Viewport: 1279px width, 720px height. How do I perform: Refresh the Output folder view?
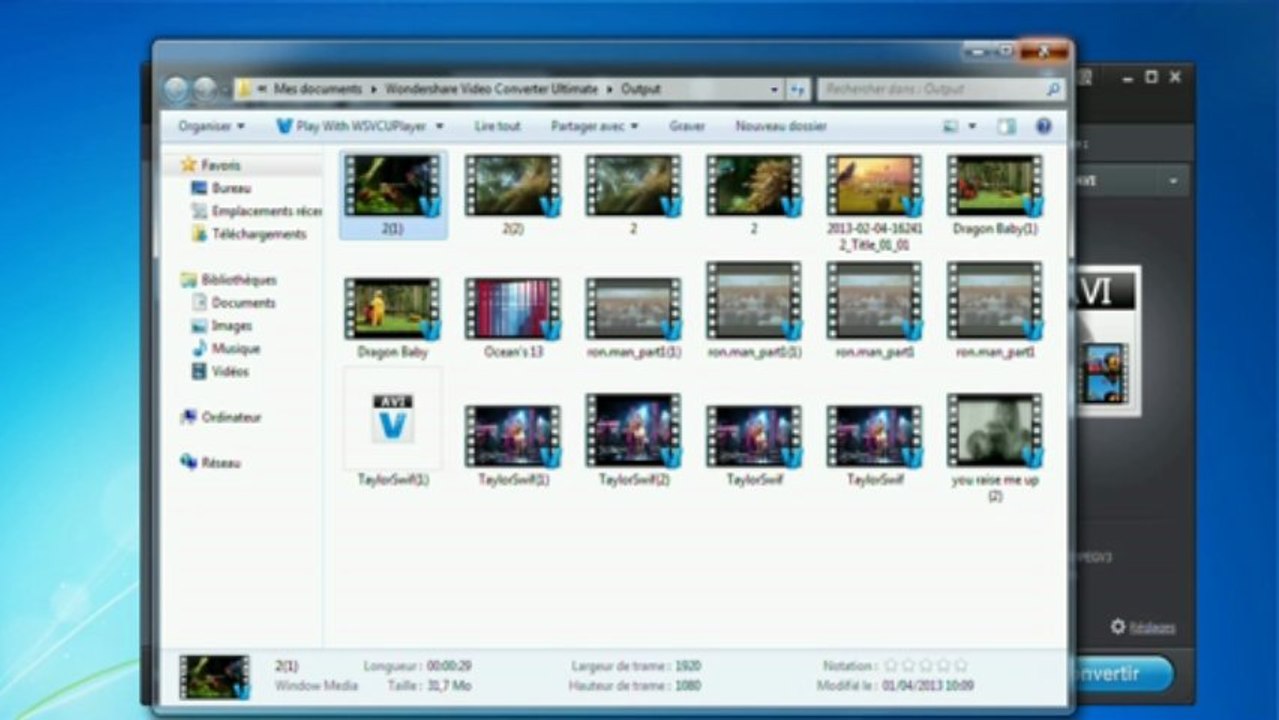(x=798, y=89)
